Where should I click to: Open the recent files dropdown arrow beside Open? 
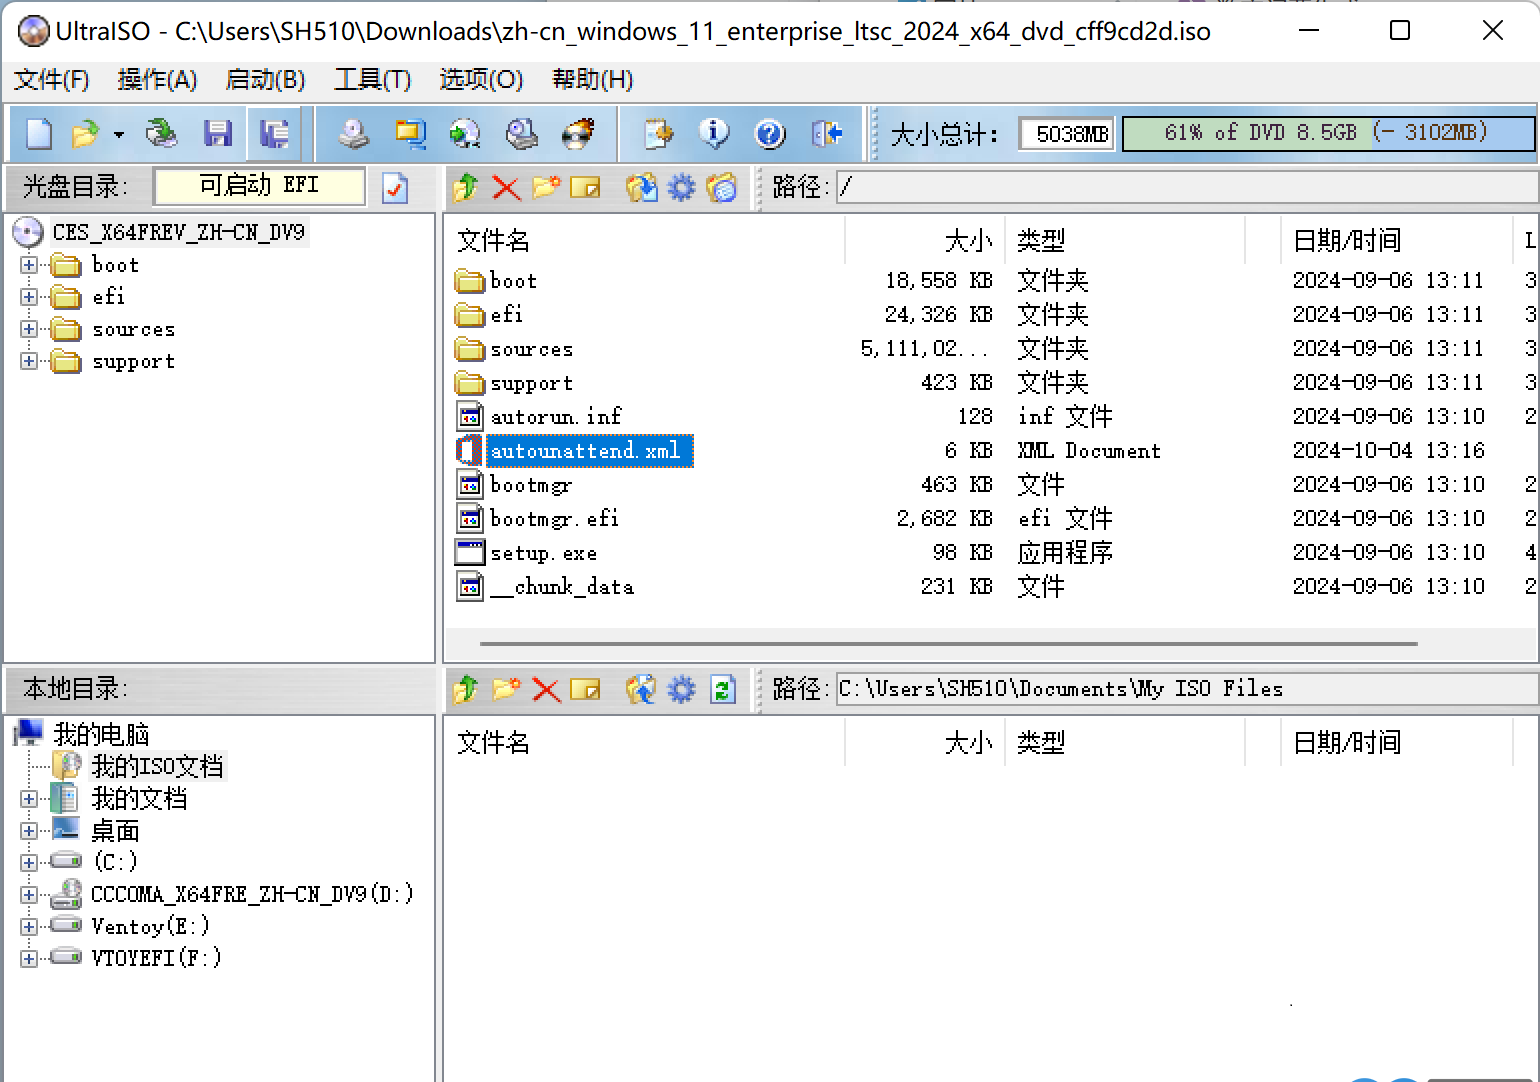(x=118, y=134)
